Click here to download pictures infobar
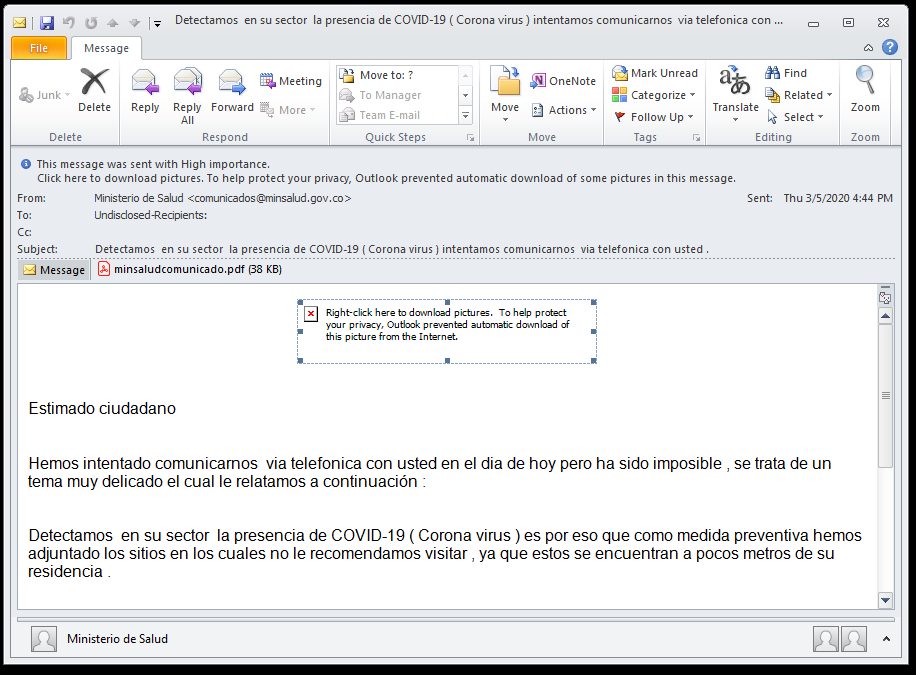Viewport: 916px width, 675px height. [386, 178]
